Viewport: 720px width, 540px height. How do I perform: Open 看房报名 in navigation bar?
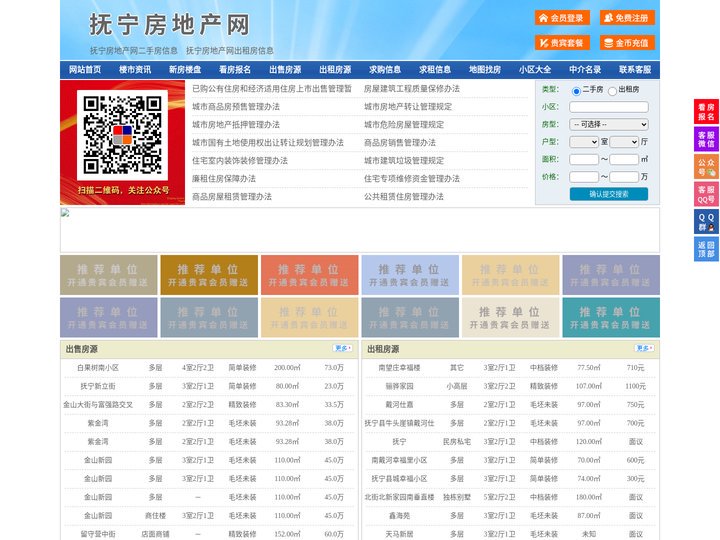[235, 70]
